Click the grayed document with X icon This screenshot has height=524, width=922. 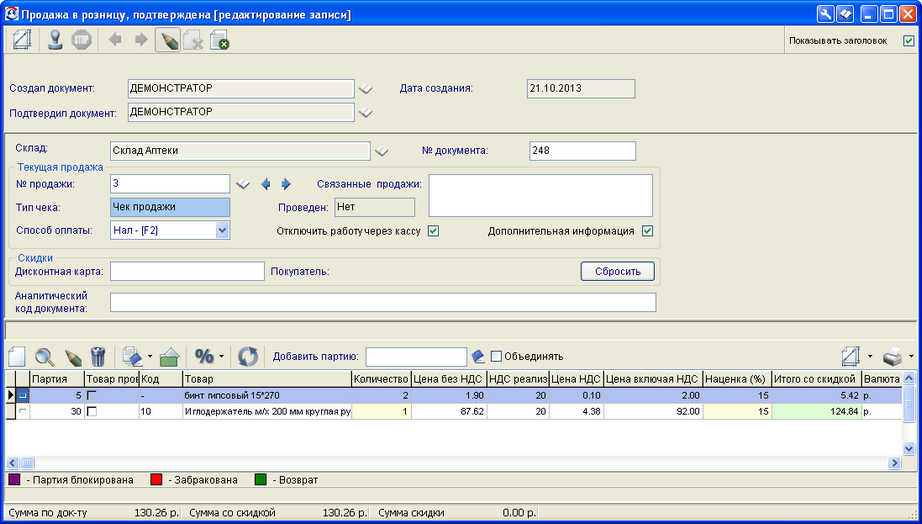193,41
